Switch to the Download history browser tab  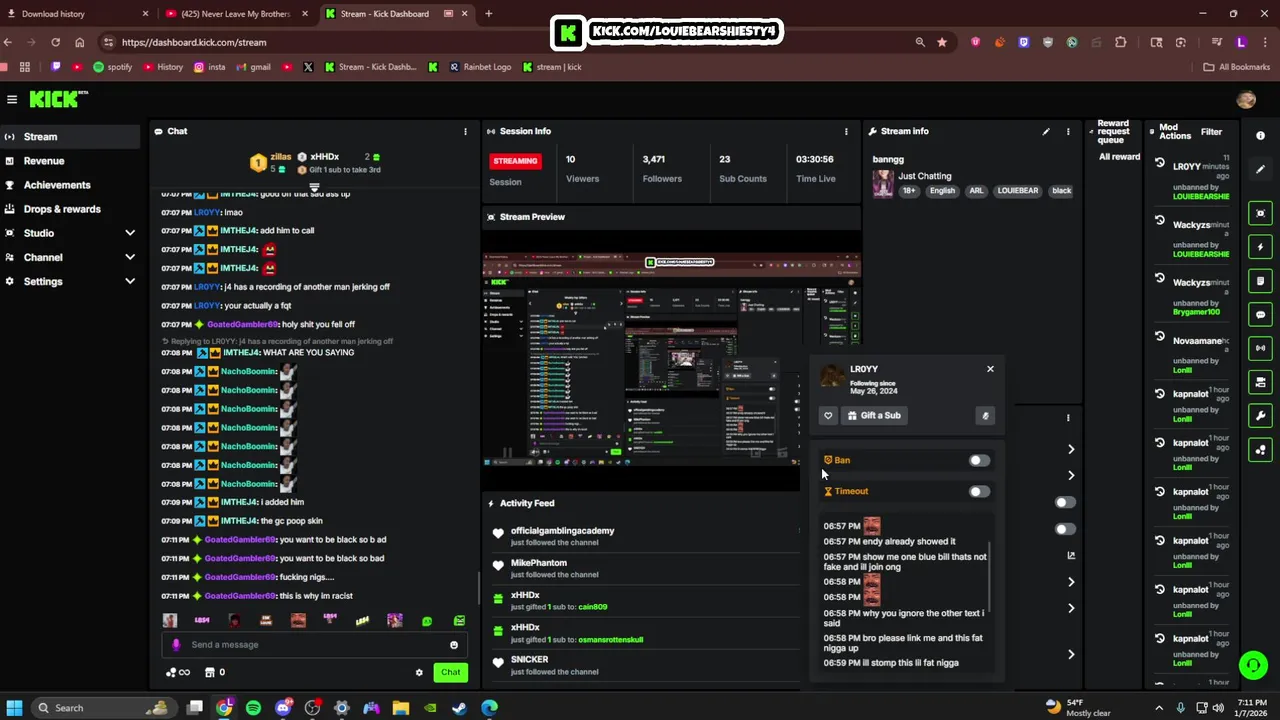pyautogui.click(x=78, y=14)
